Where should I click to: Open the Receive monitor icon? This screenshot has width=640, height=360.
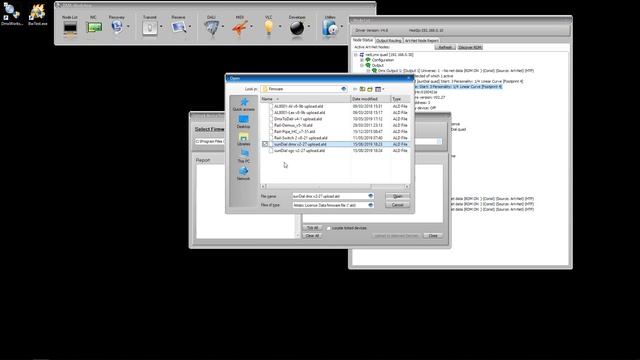tap(178, 27)
